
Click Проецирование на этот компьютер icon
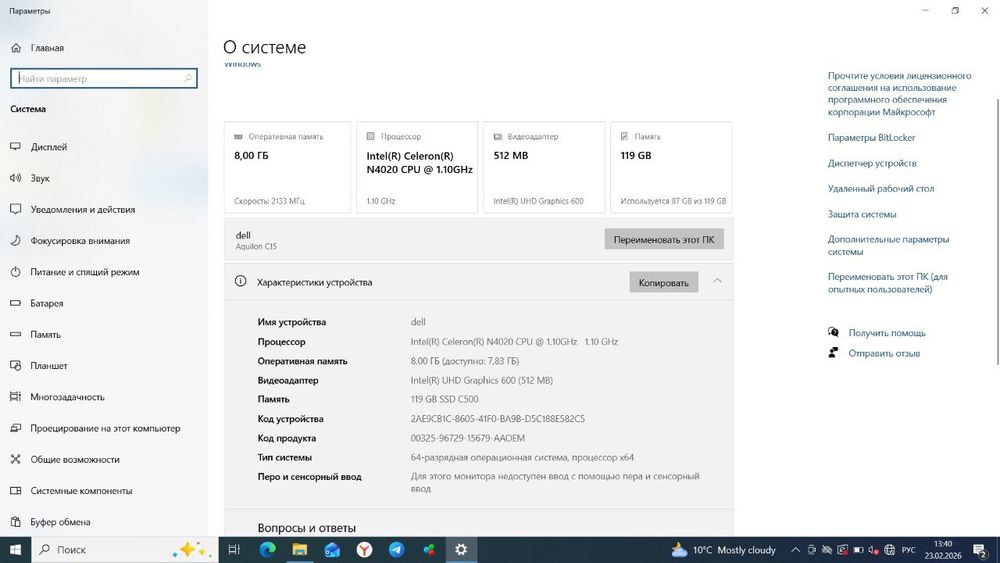pyautogui.click(x=16, y=428)
